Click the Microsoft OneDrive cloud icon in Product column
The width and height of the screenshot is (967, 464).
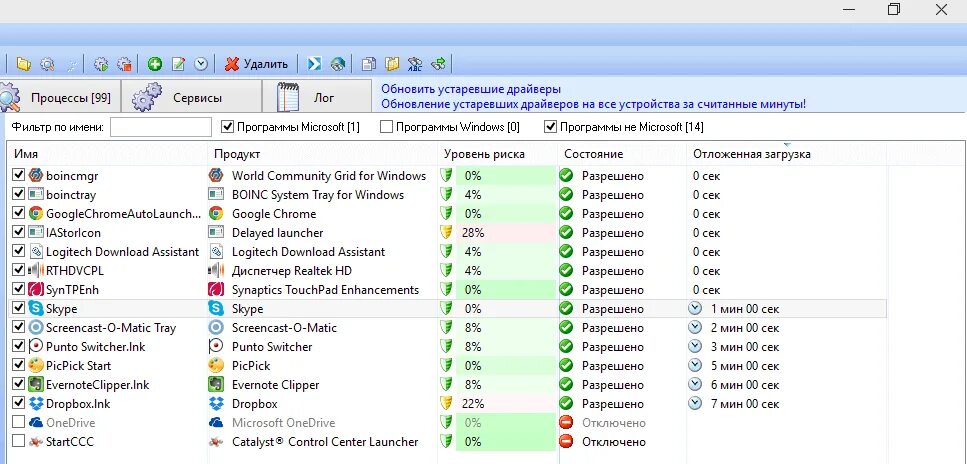216,423
